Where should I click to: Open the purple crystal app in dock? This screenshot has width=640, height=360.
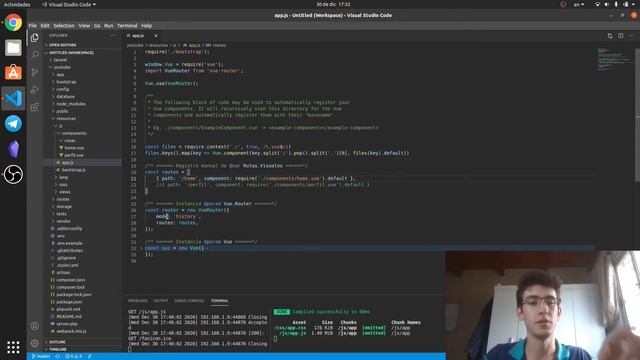(13, 149)
